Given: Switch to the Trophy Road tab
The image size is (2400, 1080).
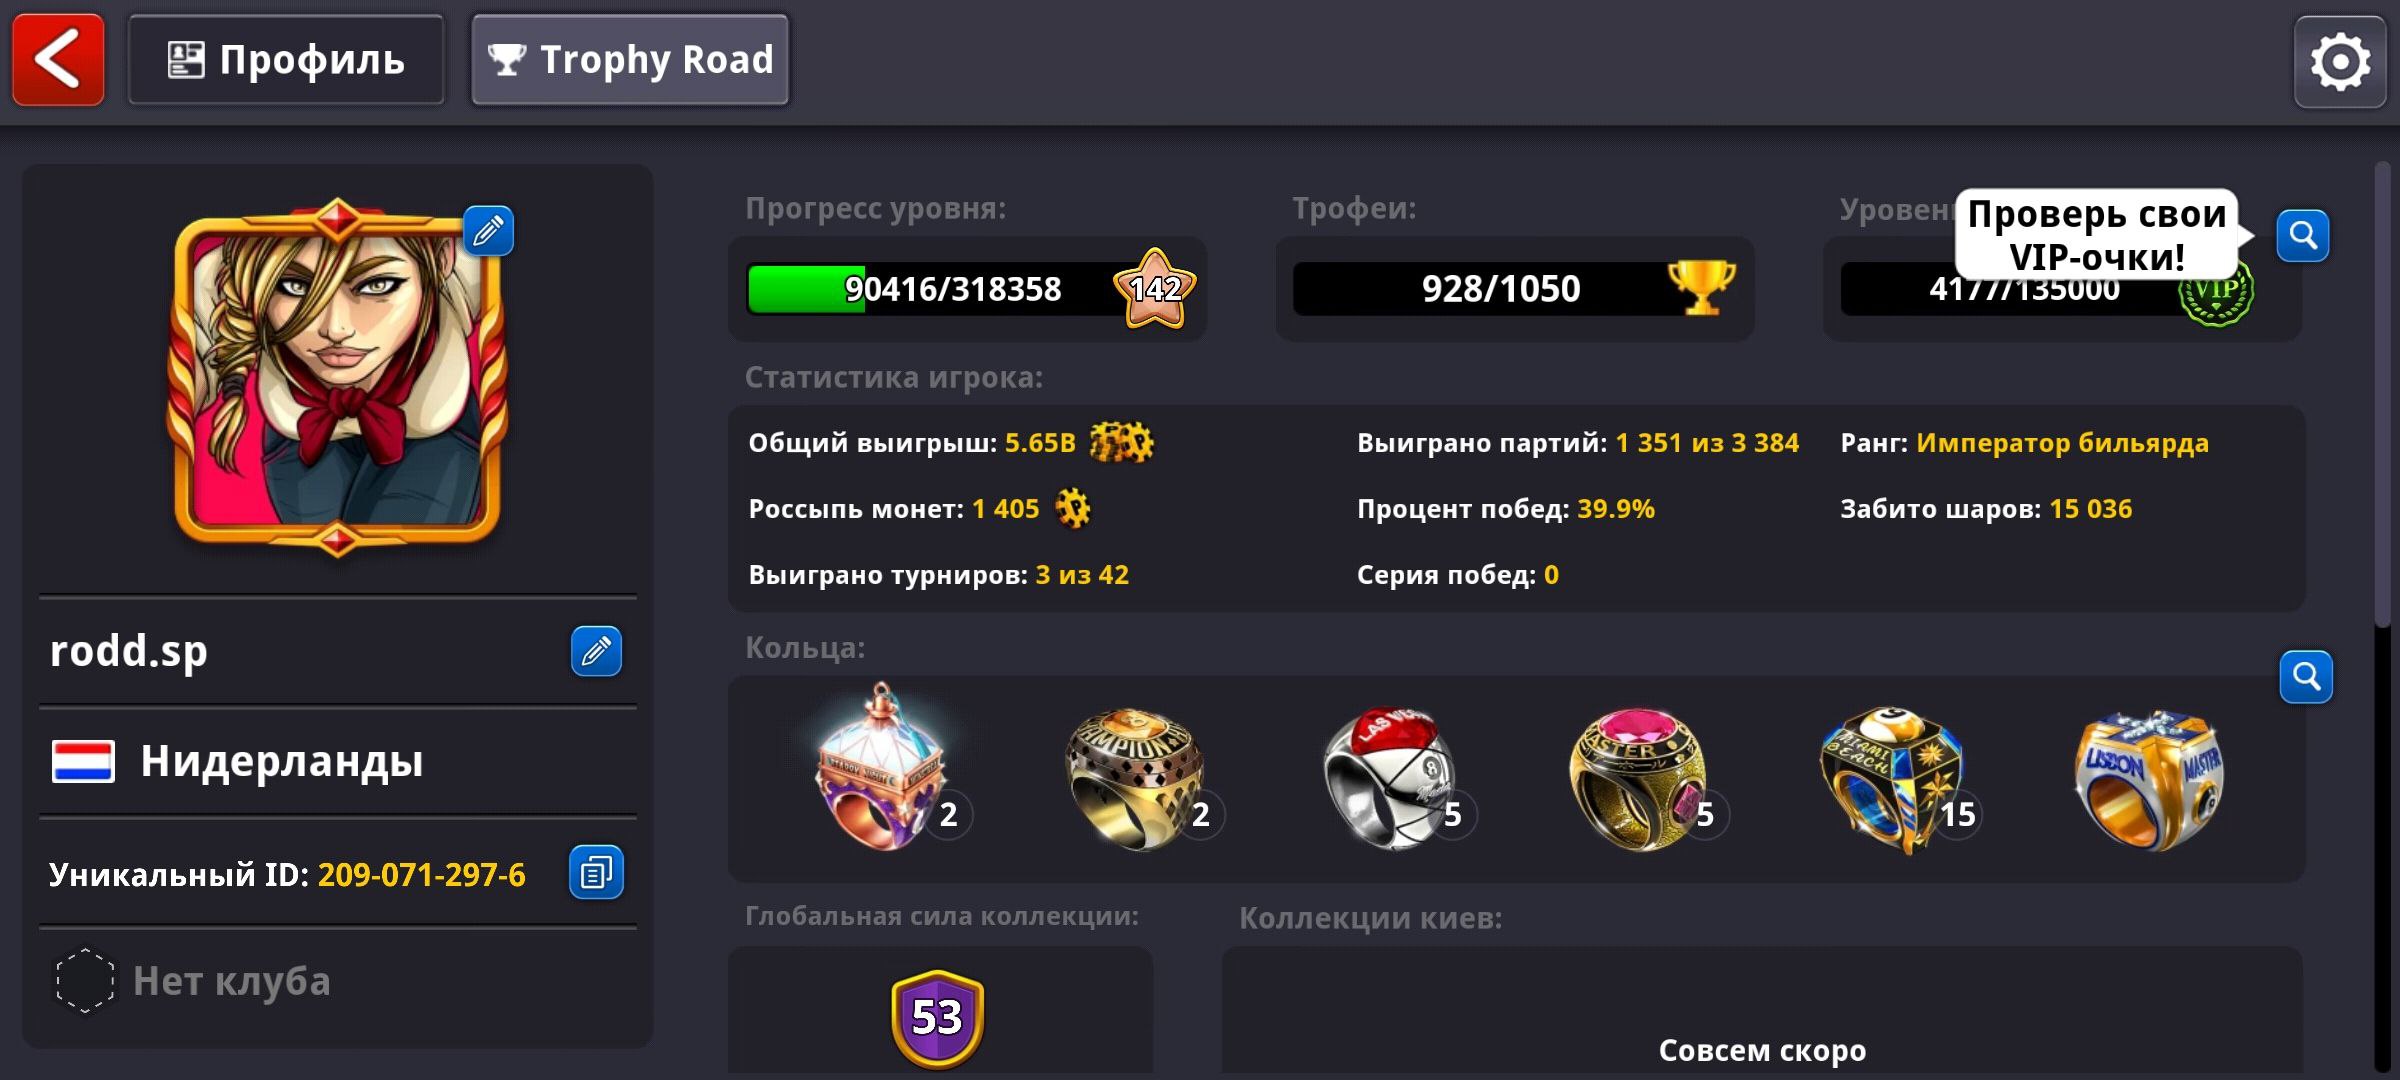Looking at the screenshot, I should [630, 60].
